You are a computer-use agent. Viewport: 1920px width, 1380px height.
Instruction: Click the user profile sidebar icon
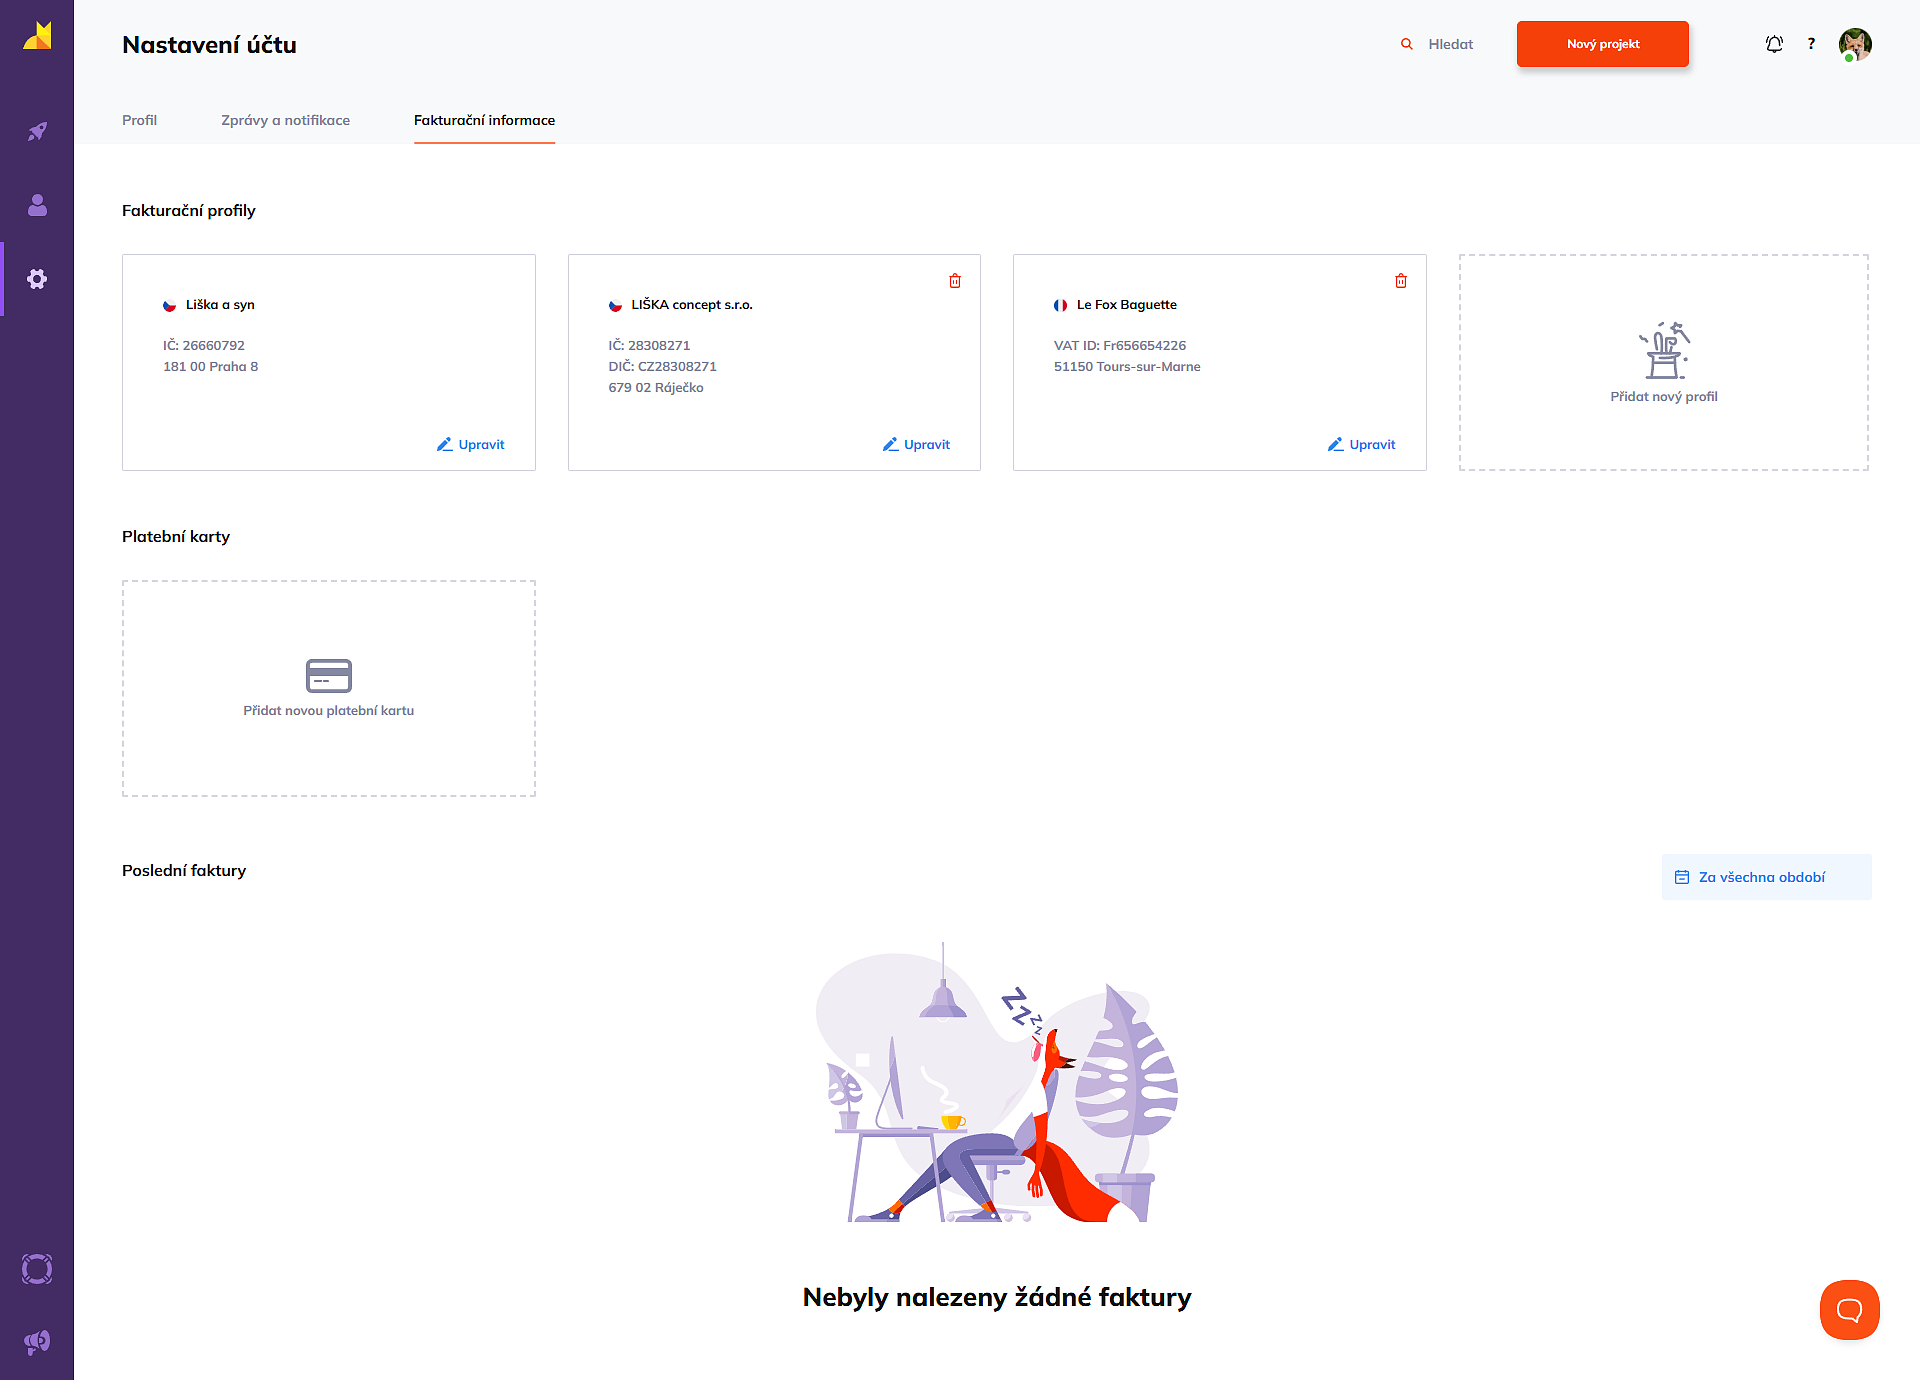click(37, 205)
